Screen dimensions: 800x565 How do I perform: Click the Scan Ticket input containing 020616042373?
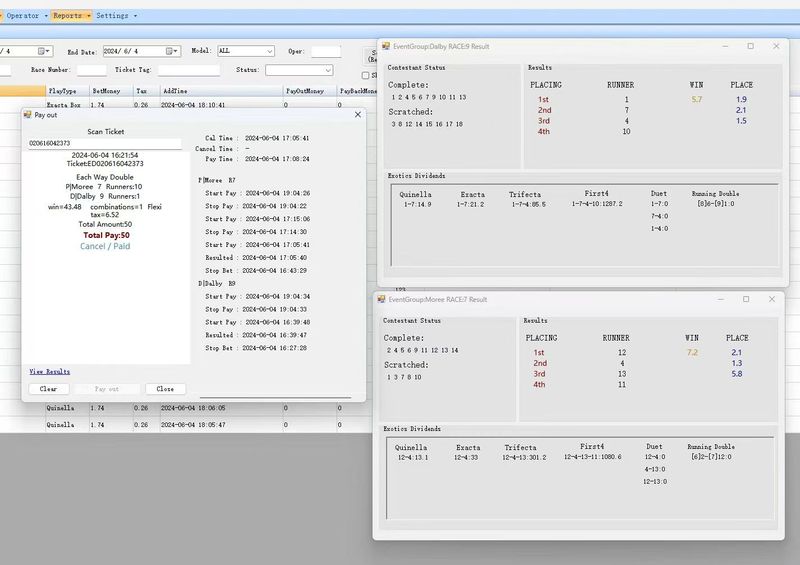[104, 143]
